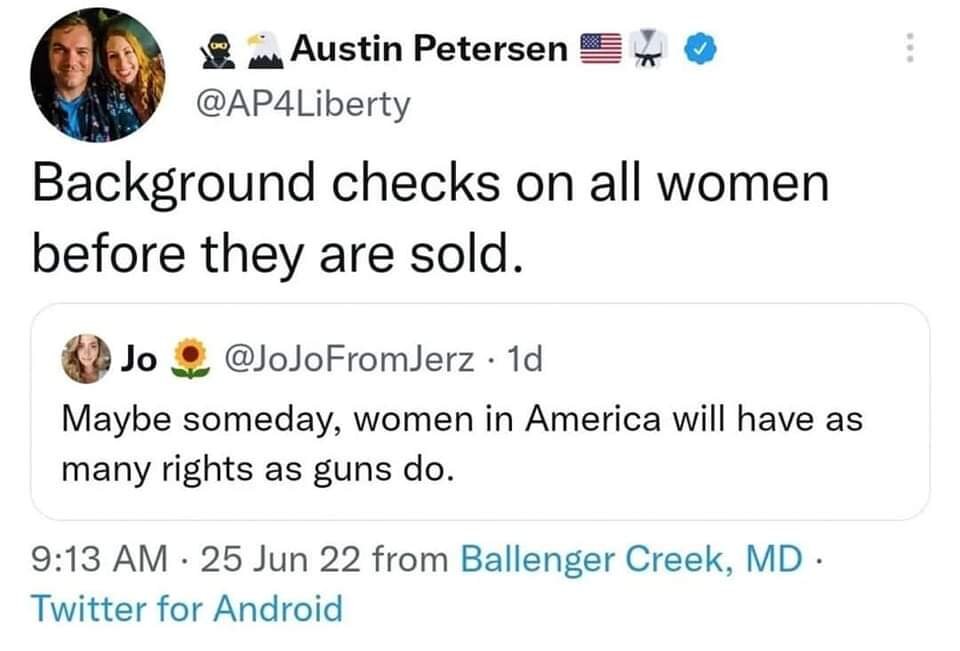The image size is (960, 651).
Task: Click the Twitter for Android source link
Action: click(x=187, y=608)
